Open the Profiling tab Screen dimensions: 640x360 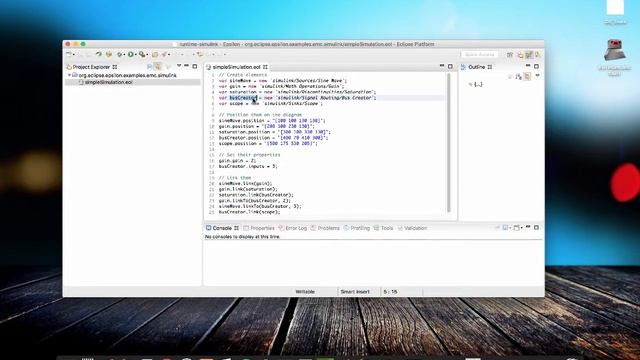(356, 228)
